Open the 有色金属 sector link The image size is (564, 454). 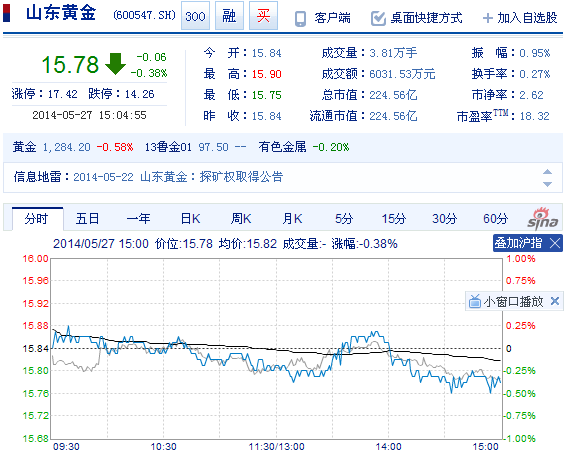tap(282, 147)
